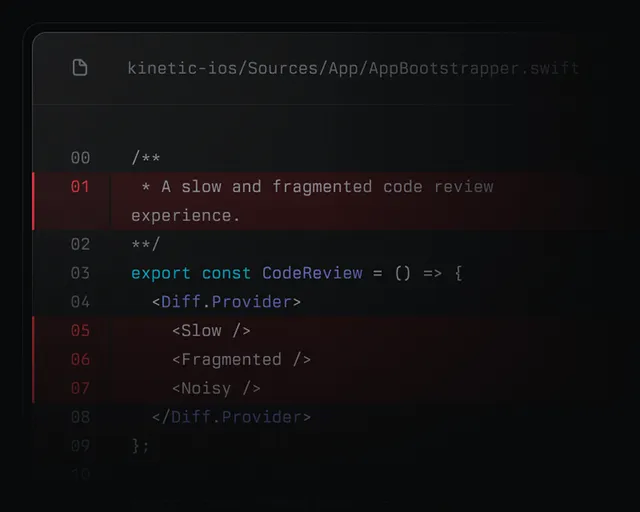The height and width of the screenshot is (512, 640).
Task: Click line number 08
Action: pos(80,417)
